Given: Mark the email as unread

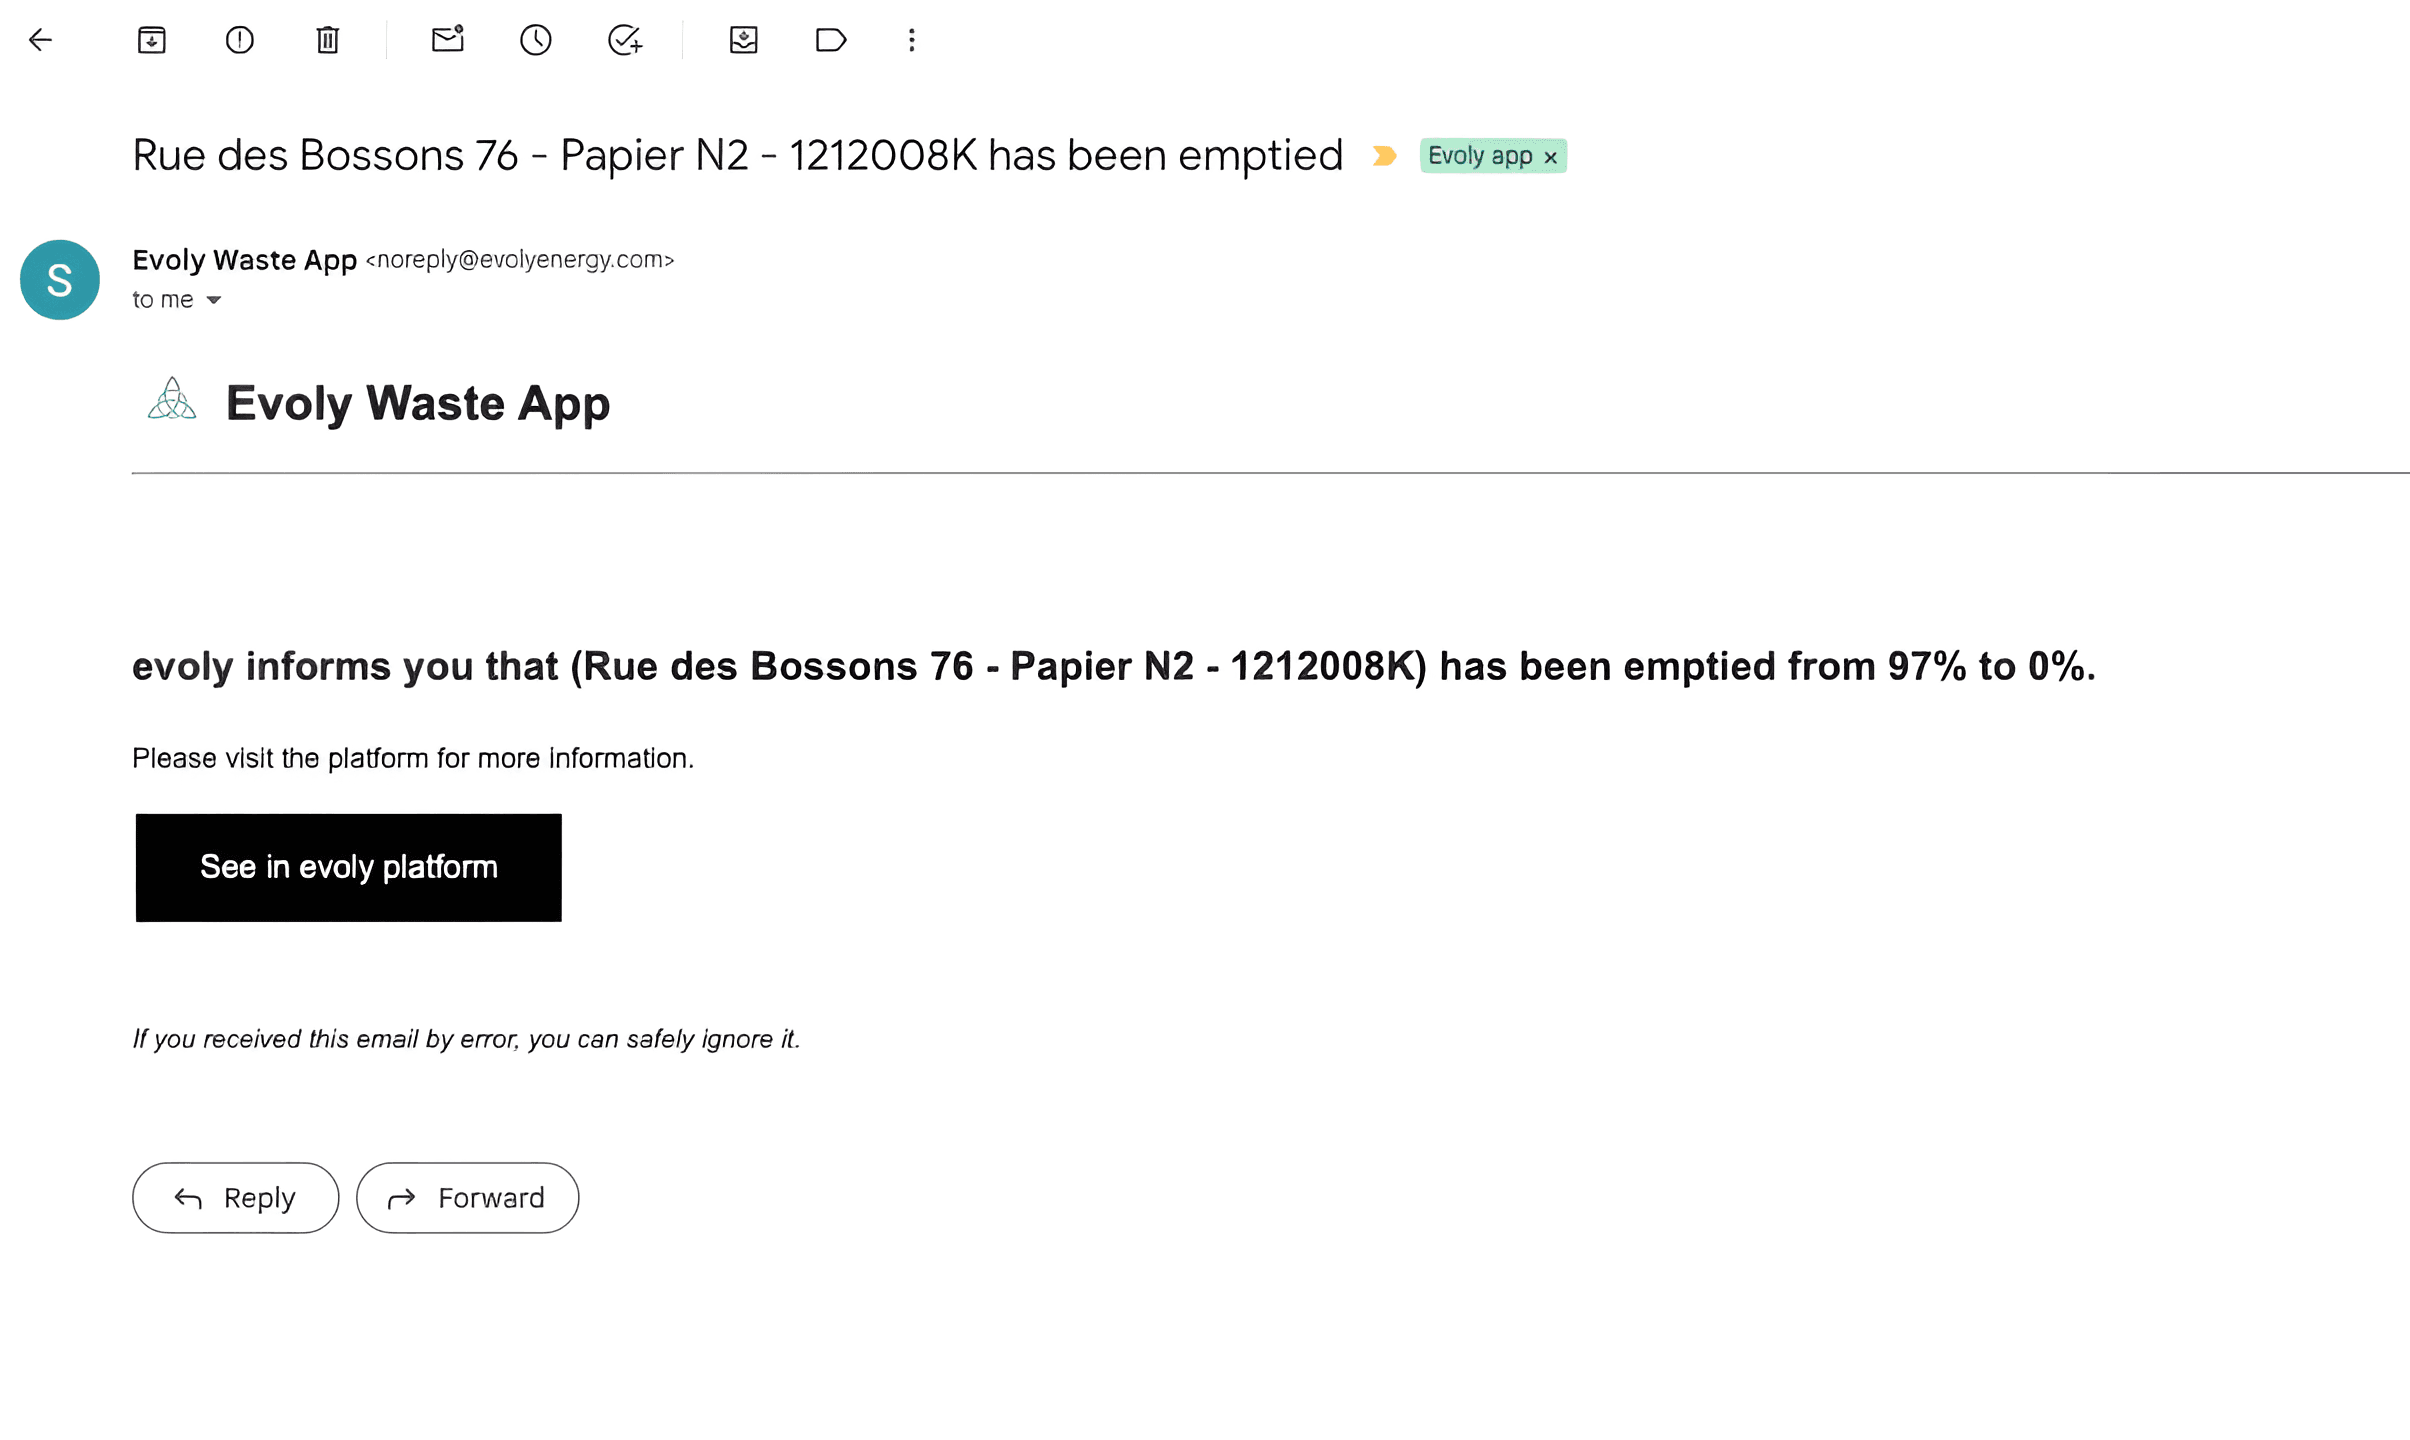Looking at the screenshot, I should point(447,39).
